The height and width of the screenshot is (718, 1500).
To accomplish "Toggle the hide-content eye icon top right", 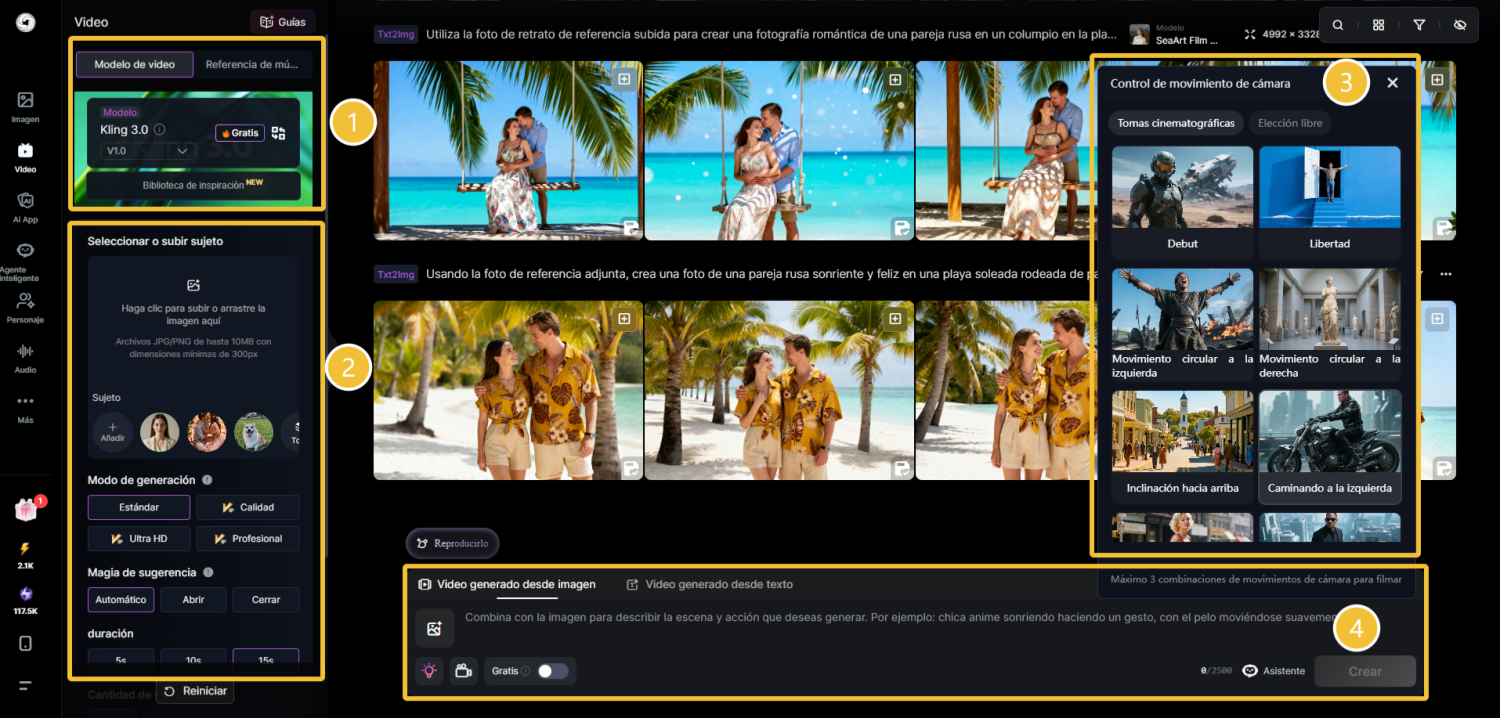I will [1459, 24].
